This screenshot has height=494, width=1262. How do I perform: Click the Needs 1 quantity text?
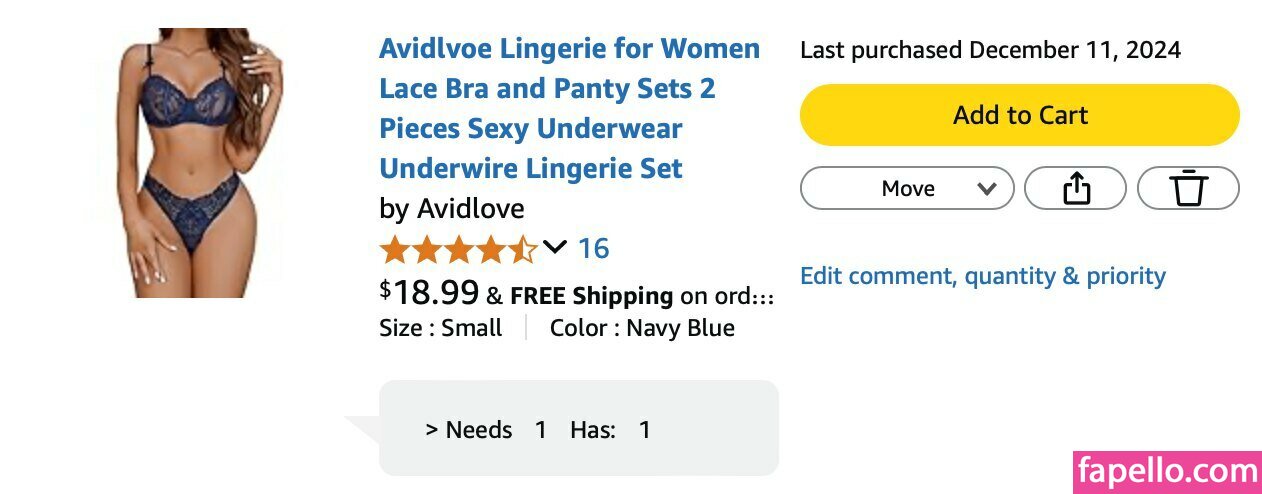coord(486,430)
